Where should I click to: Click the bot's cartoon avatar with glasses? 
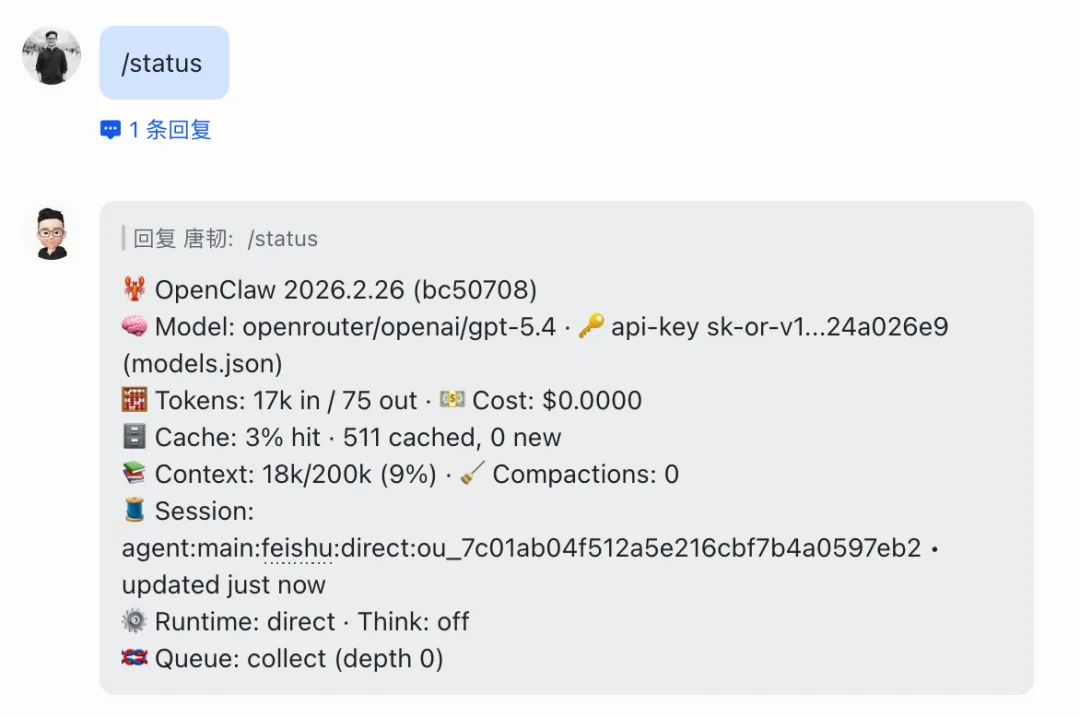coord(51,234)
